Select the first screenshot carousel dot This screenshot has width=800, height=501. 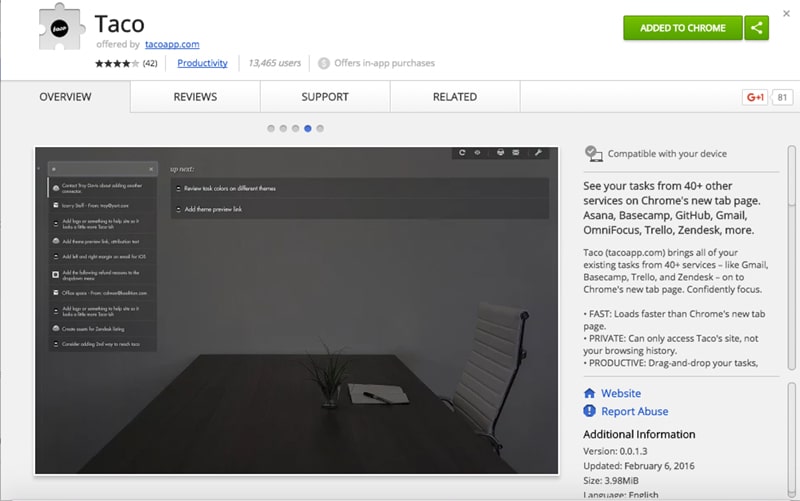click(271, 128)
